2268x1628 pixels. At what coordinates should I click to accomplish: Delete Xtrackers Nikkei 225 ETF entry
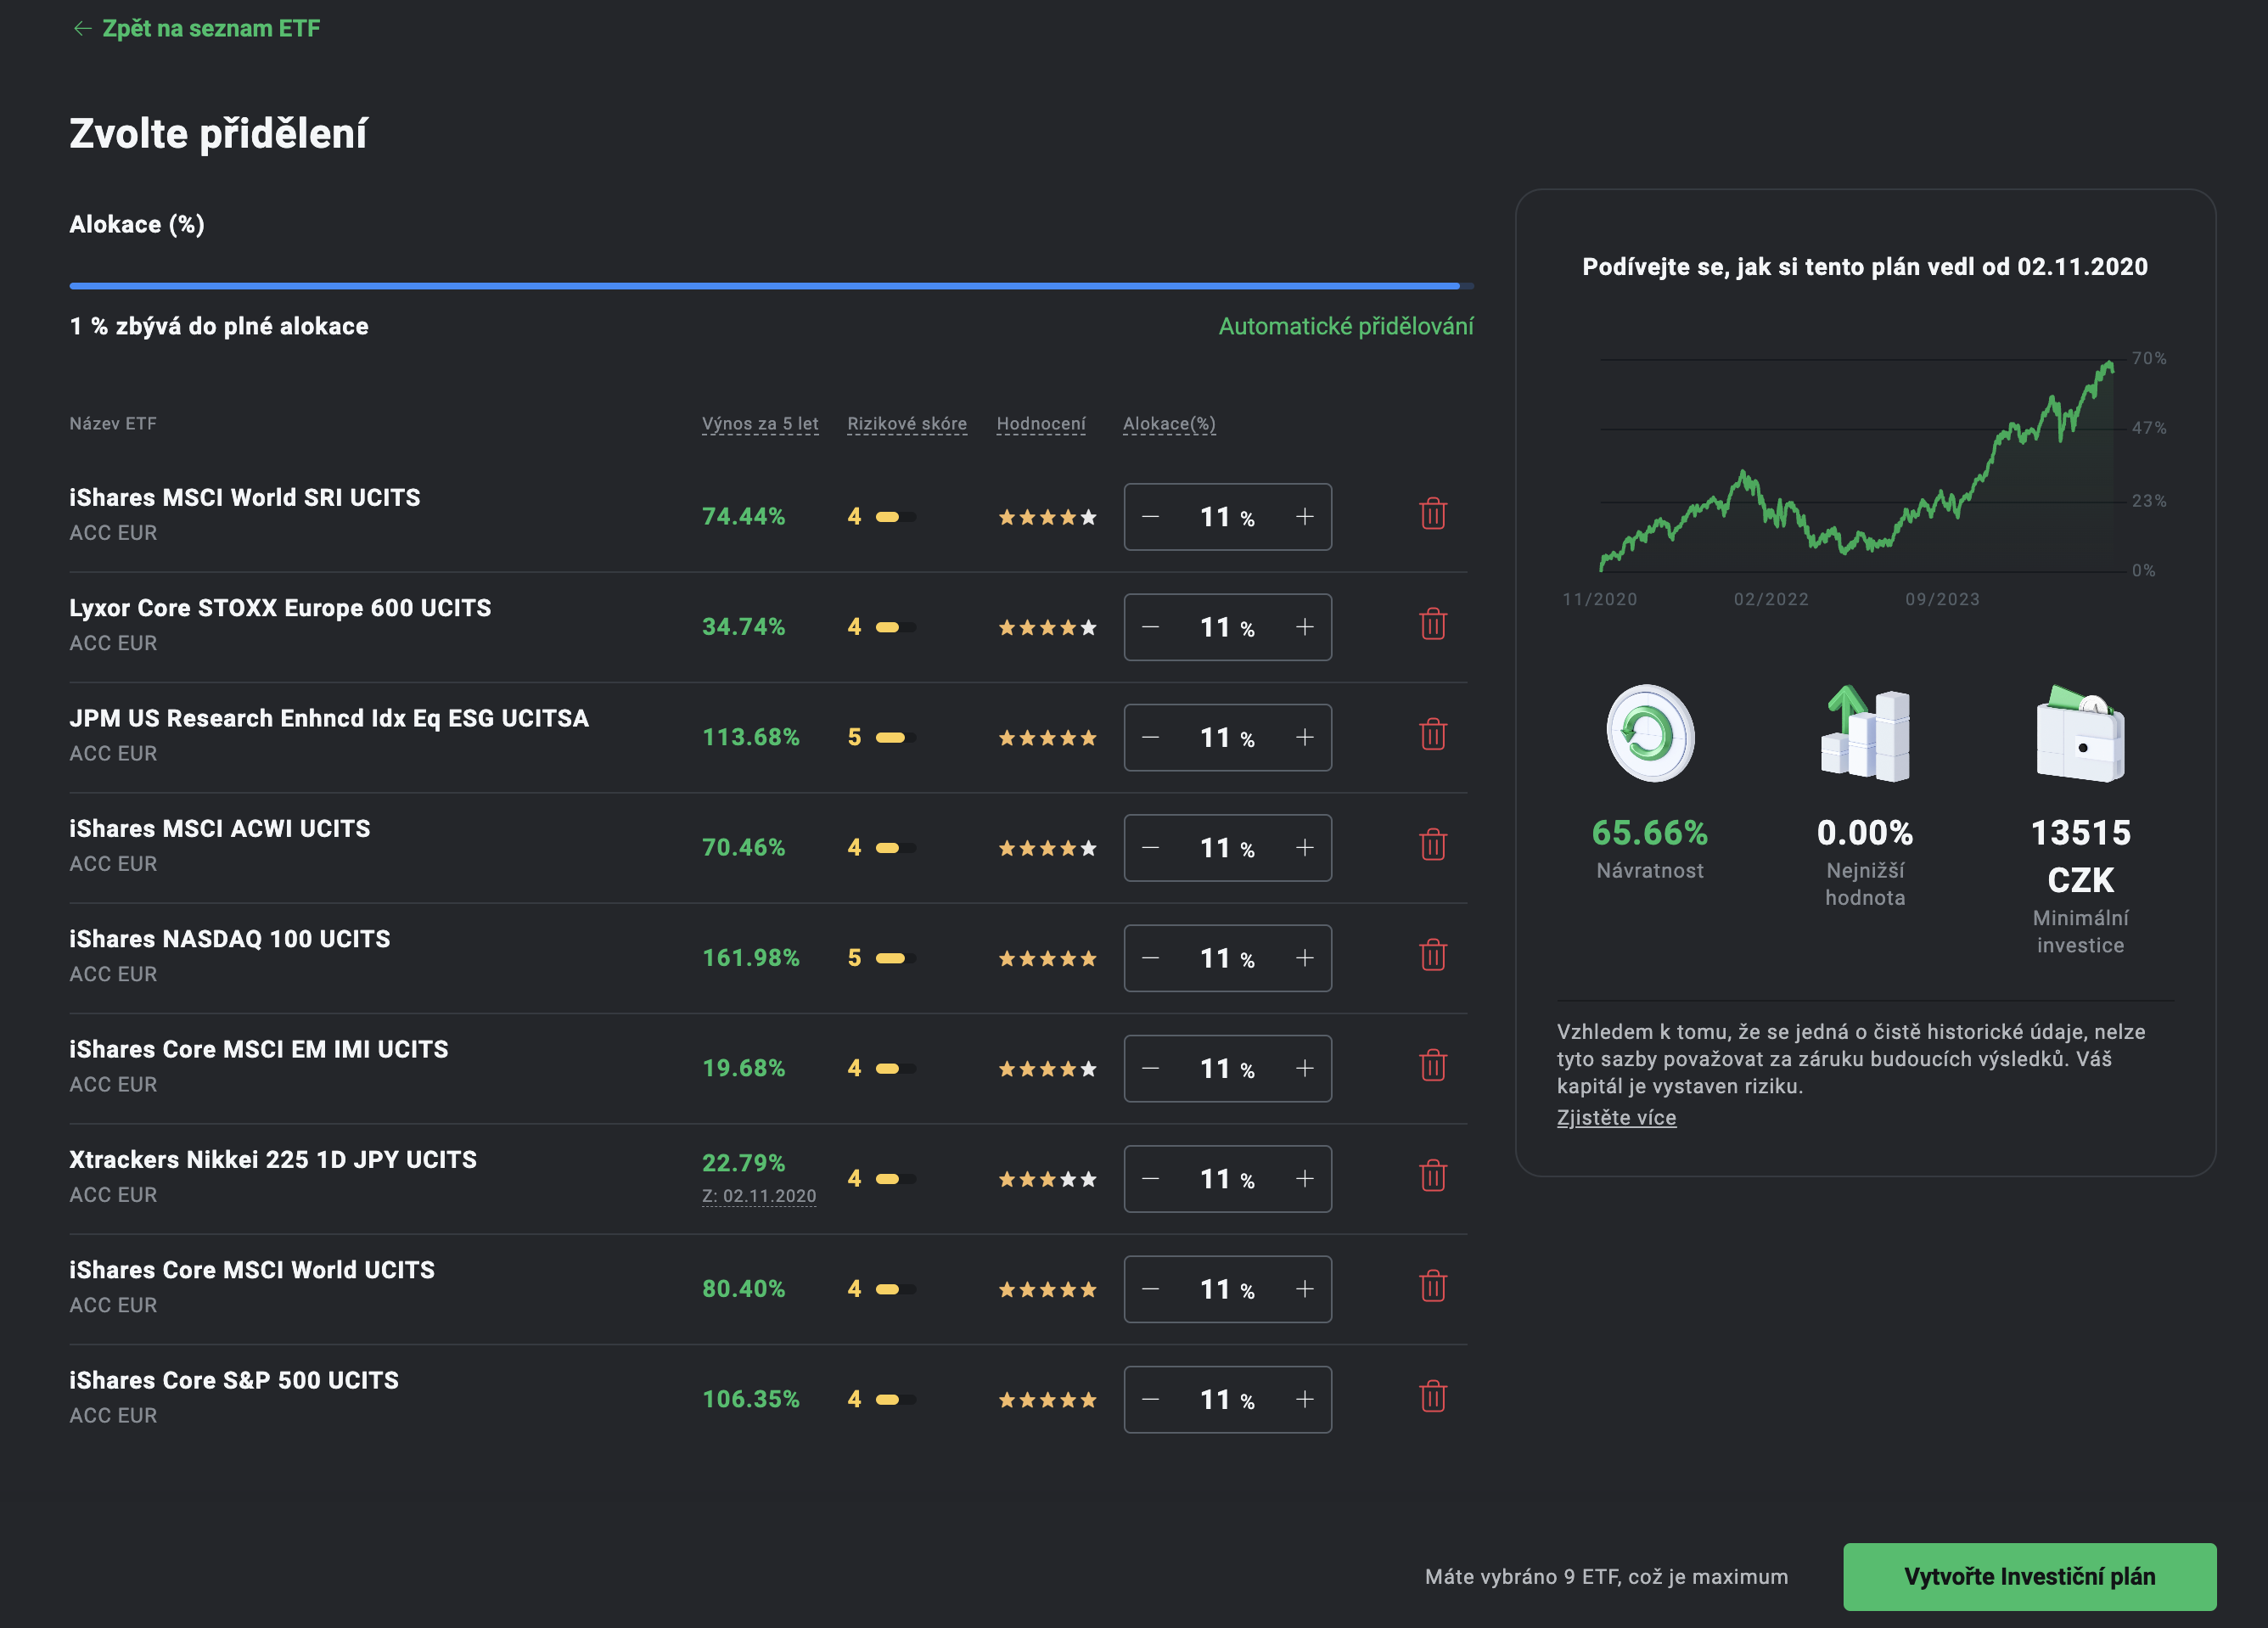1432,1177
